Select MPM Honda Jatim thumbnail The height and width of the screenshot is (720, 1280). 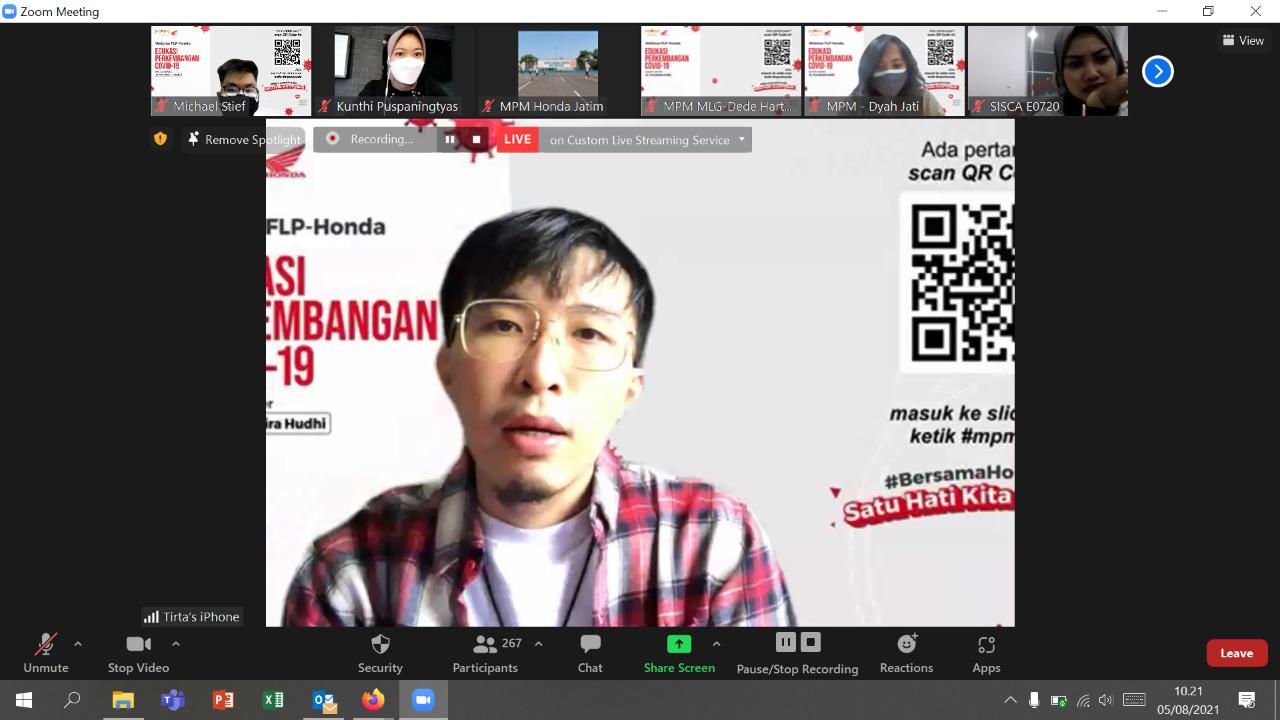558,71
